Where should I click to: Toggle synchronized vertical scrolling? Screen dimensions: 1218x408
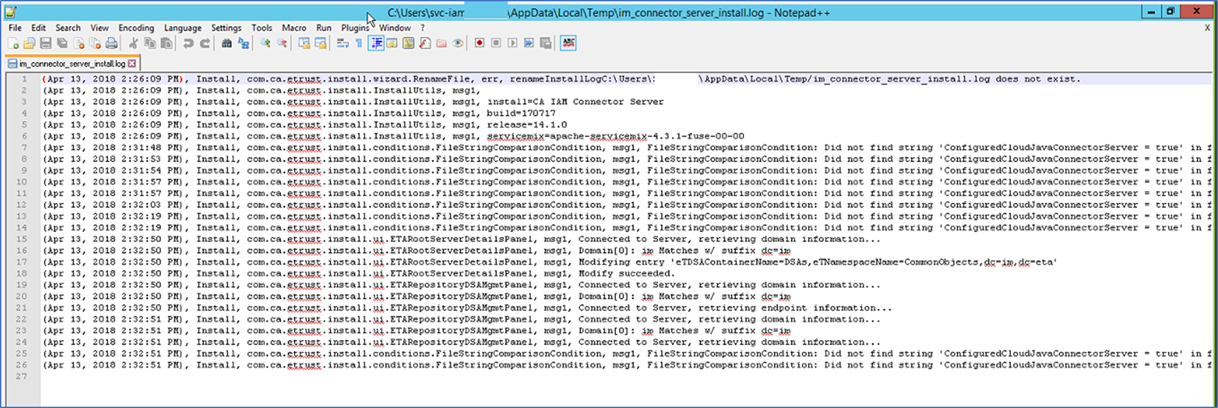(x=305, y=43)
